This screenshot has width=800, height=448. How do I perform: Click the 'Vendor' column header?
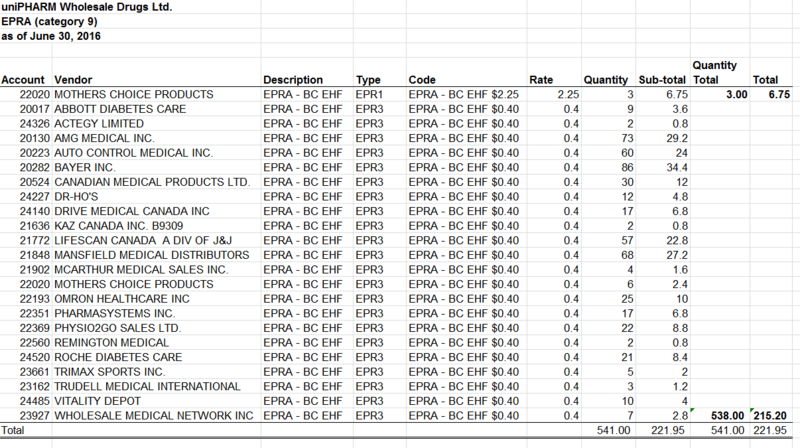pos(73,80)
